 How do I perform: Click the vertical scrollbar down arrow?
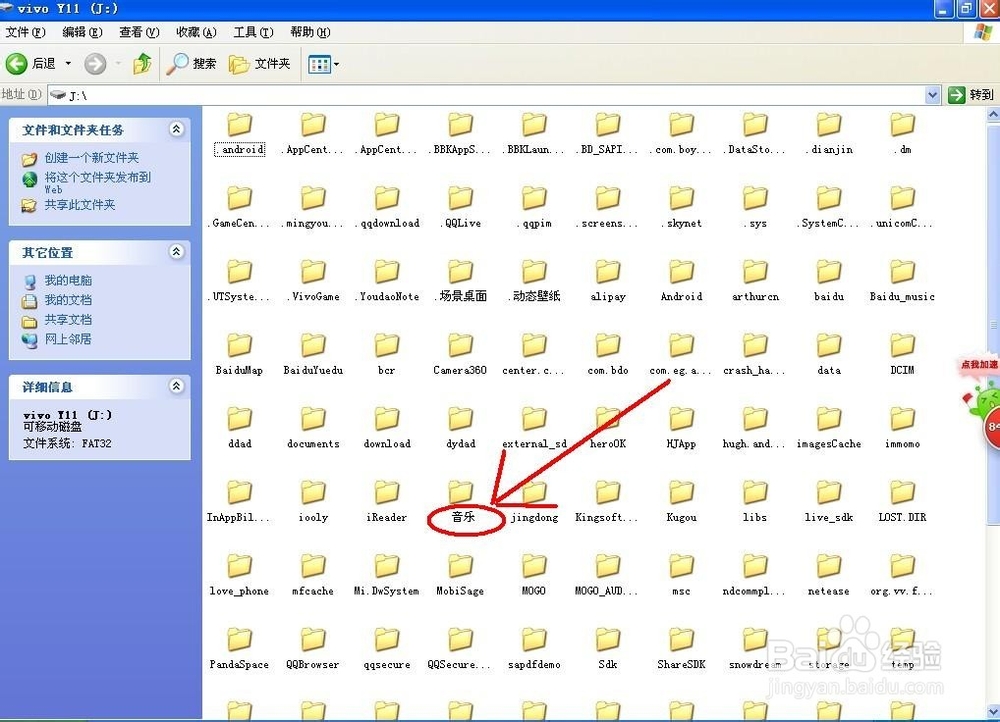tap(993, 710)
